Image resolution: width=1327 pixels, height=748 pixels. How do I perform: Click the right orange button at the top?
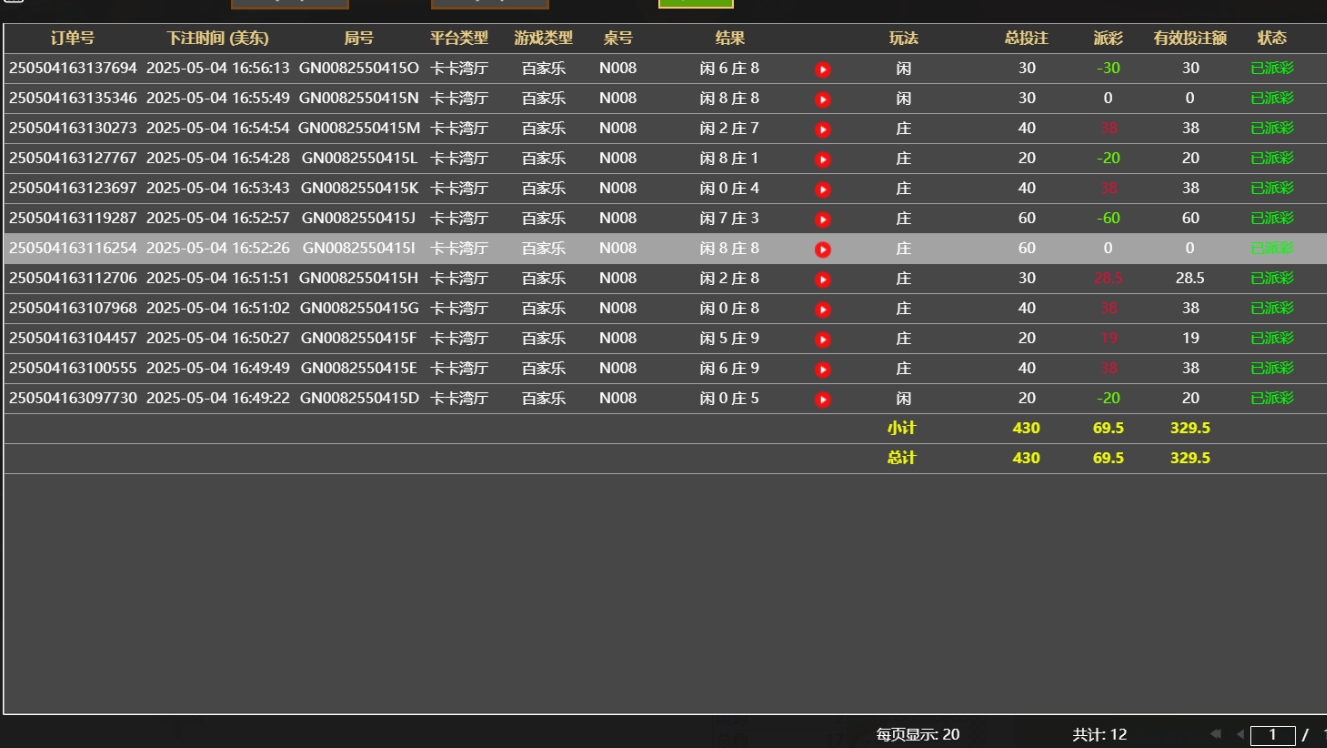(x=489, y=4)
